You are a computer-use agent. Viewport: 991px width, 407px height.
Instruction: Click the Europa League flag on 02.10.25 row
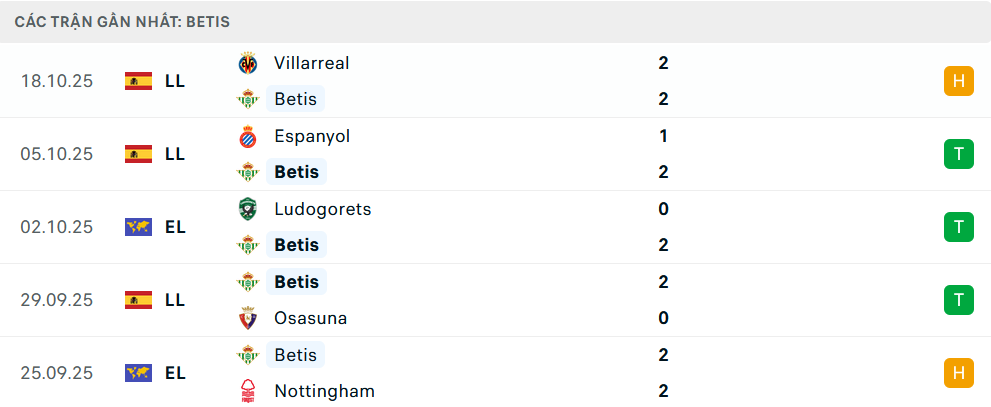[138, 227]
